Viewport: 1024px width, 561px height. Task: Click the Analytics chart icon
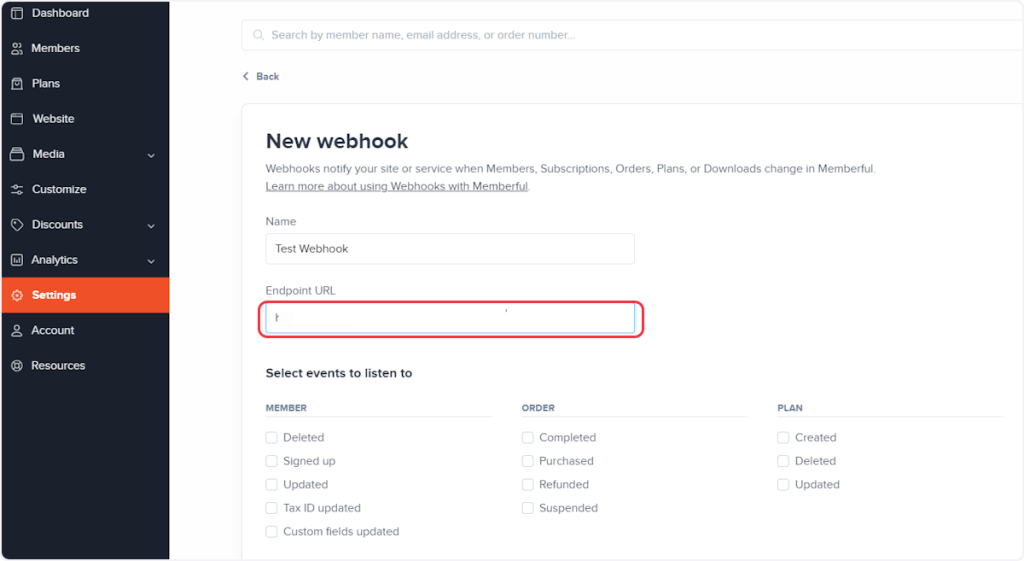pyautogui.click(x=17, y=260)
